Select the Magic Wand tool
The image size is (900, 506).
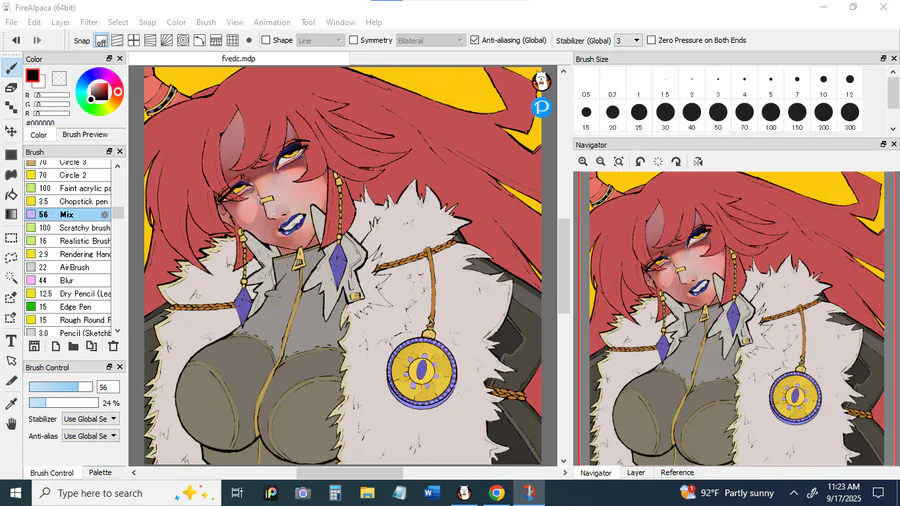pos(11,277)
